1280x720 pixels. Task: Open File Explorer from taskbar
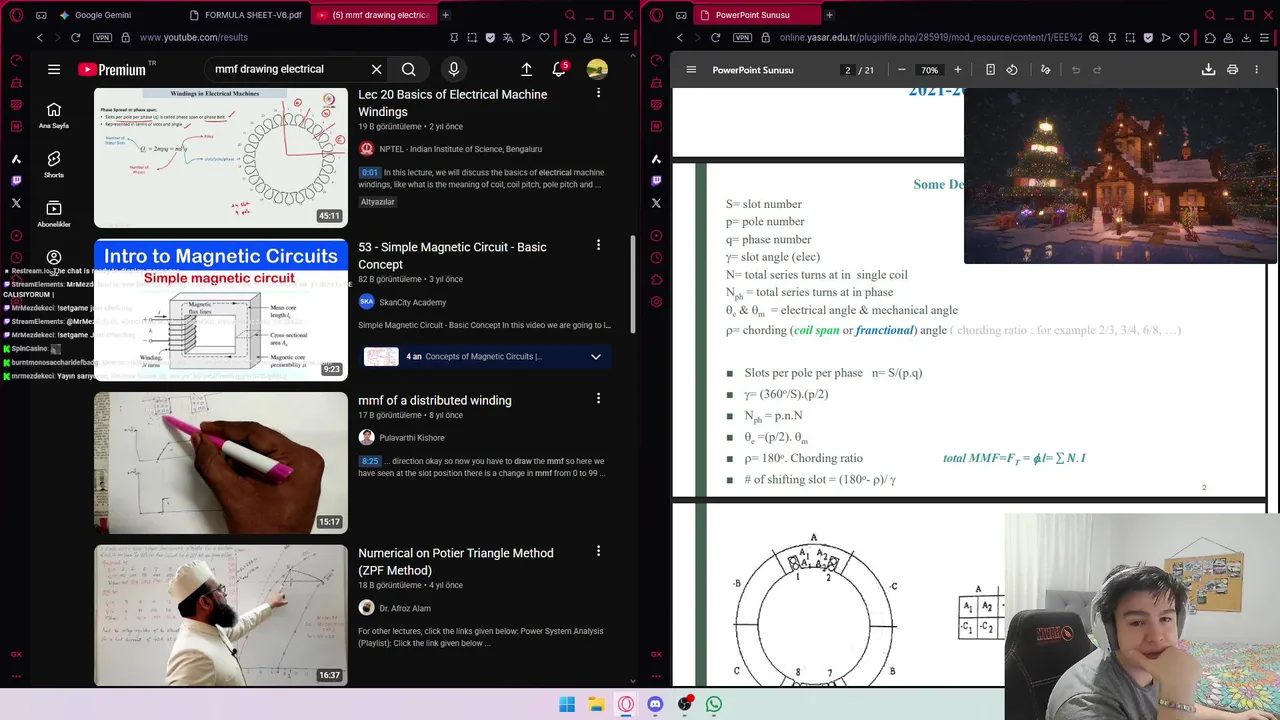point(596,704)
